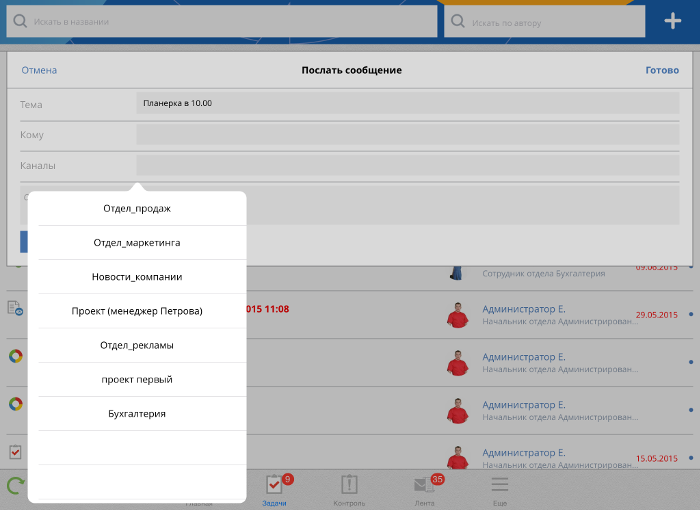
Task: Choose Отдел_рекламы from channel list
Action: [x=137, y=345]
